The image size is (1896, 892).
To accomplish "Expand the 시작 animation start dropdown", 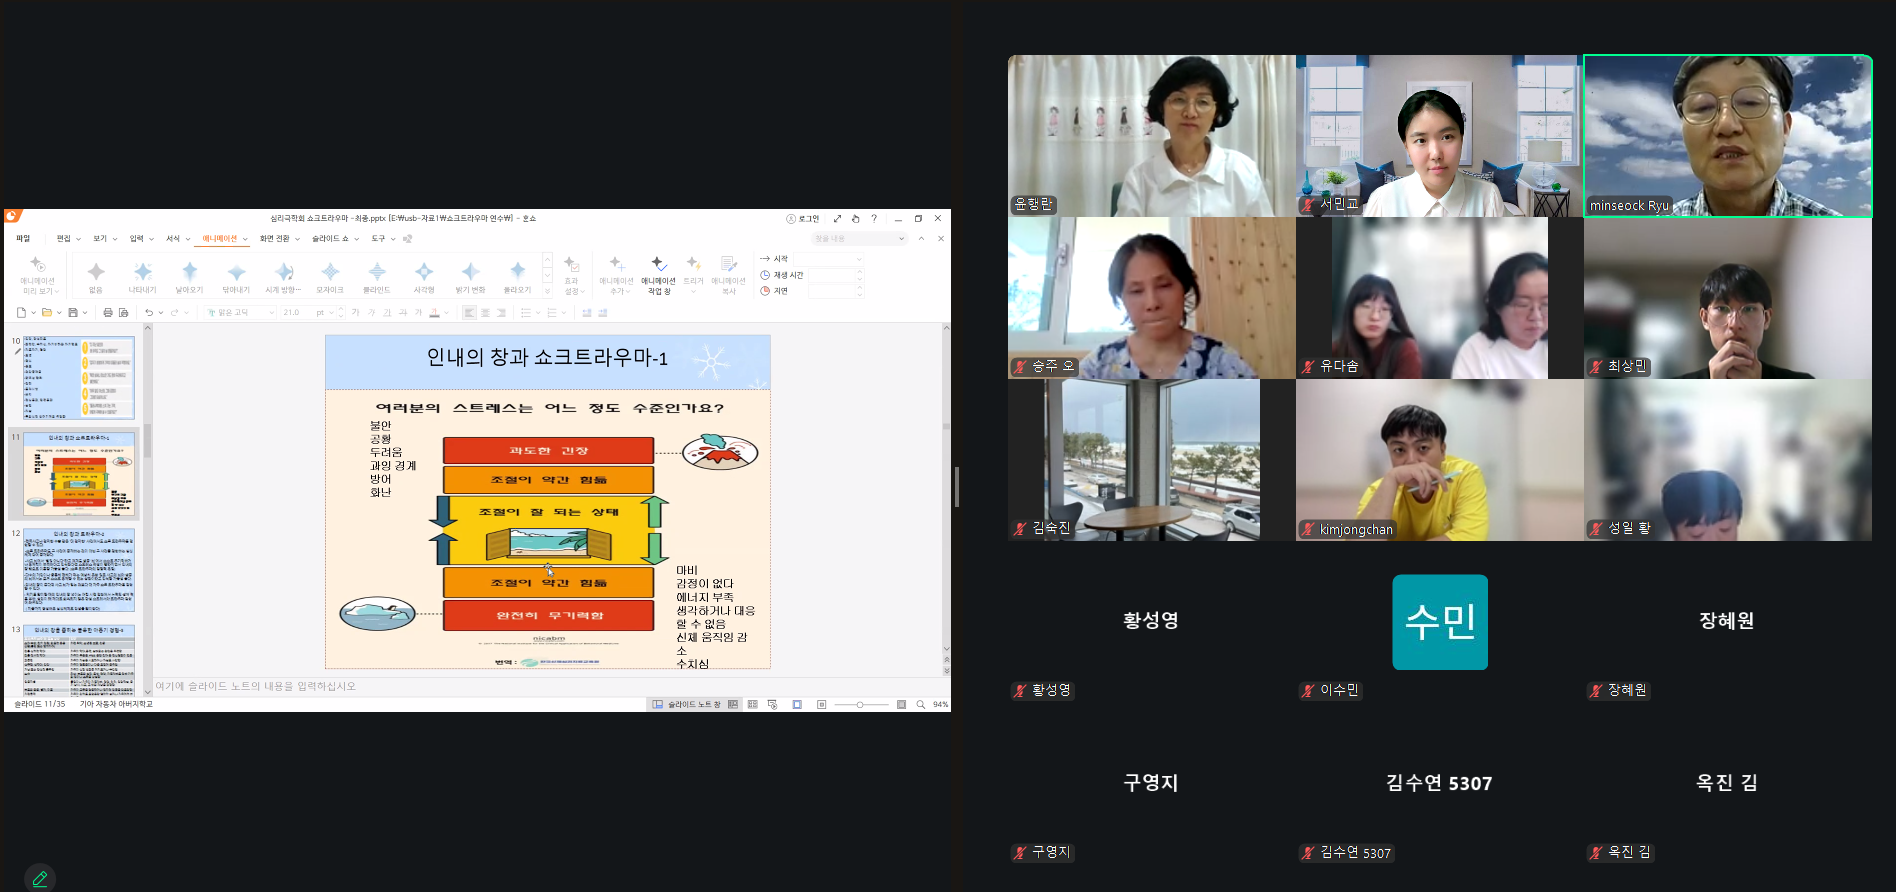I will point(858,259).
